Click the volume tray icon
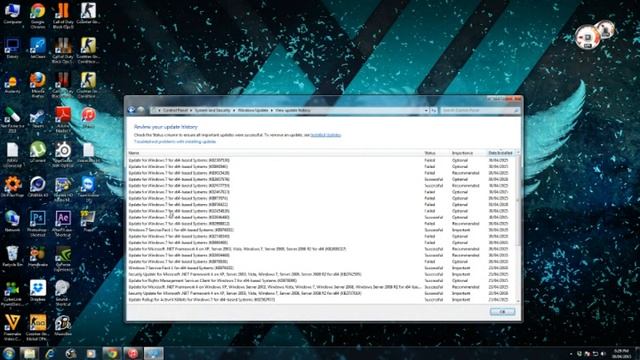640x360 pixels. click(x=603, y=353)
